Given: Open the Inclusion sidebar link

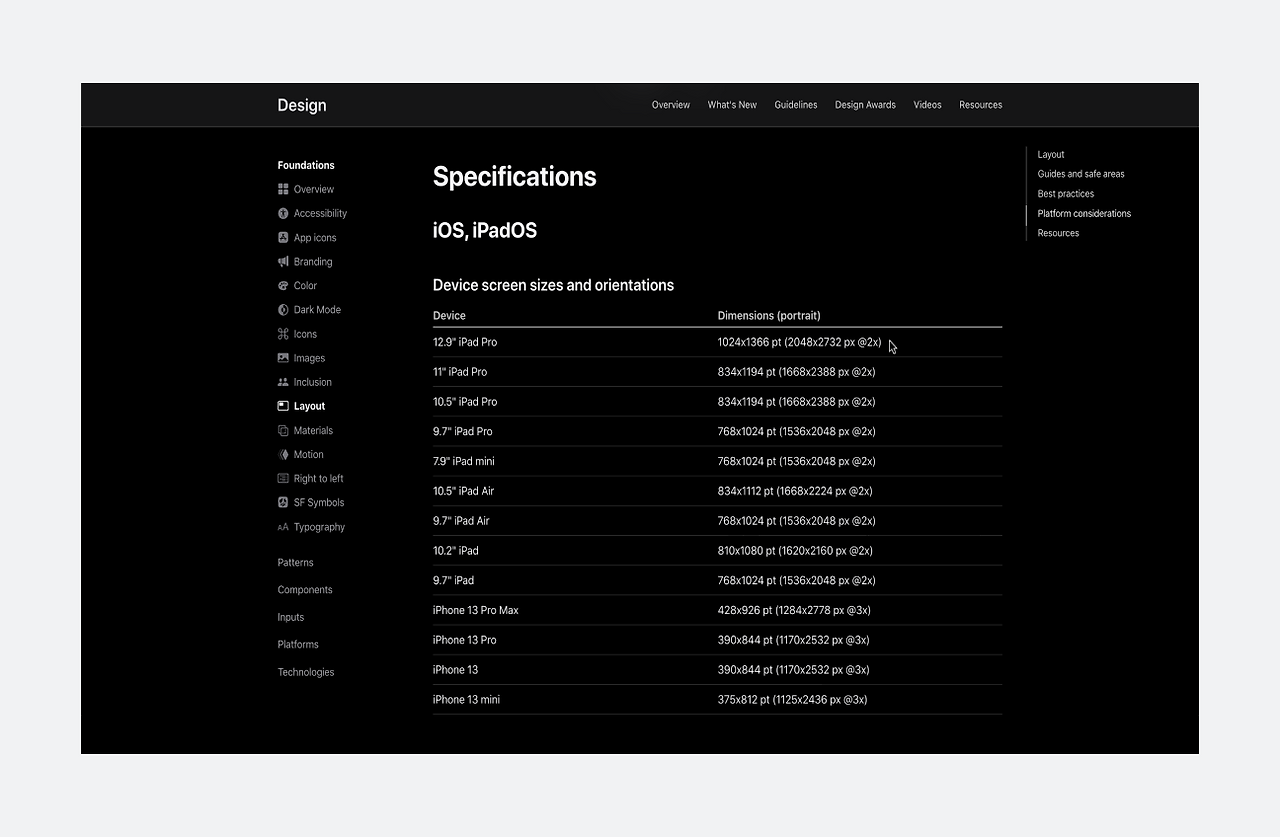Looking at the screenshot, I should point(313,382).
